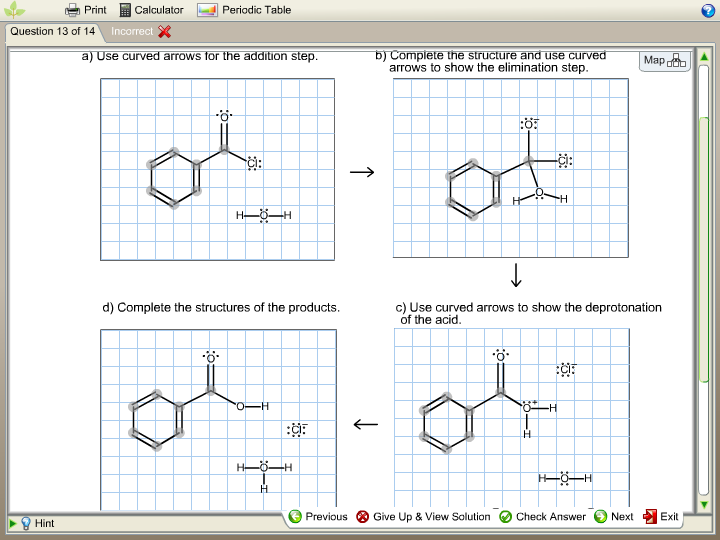Click the text 'c) Use curved arrows to show the deprotonation'
Screen dimensions: 720x540
pyautogui.click(x=529, y=307)
